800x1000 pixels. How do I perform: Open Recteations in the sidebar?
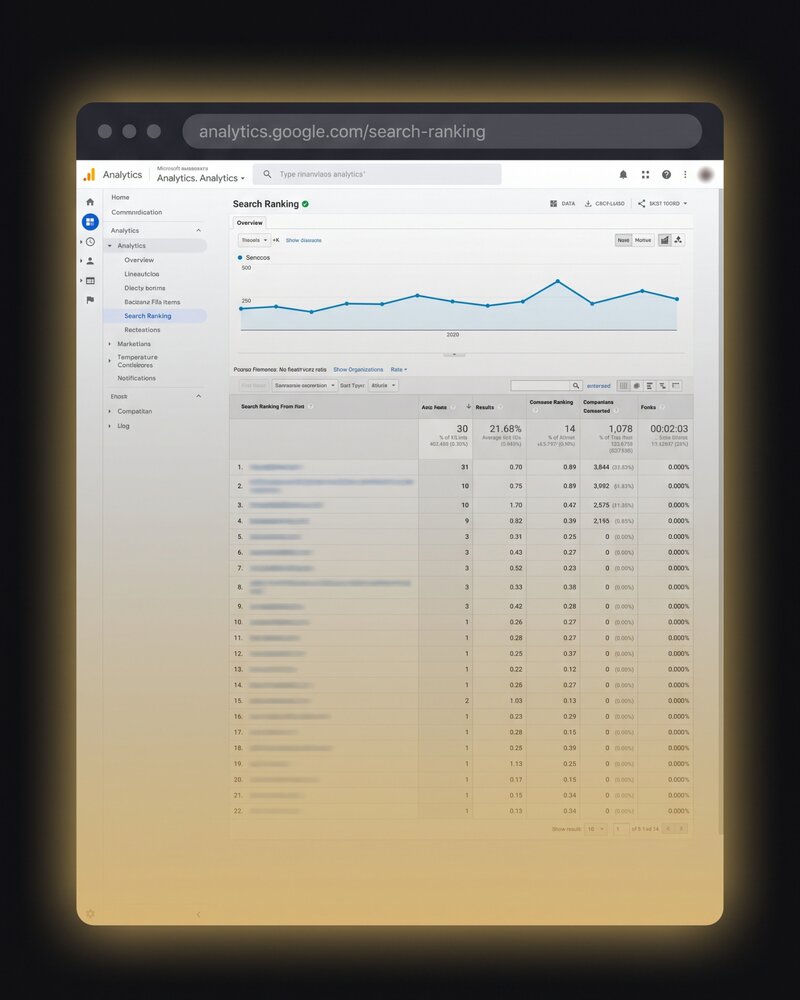[142, 330]
